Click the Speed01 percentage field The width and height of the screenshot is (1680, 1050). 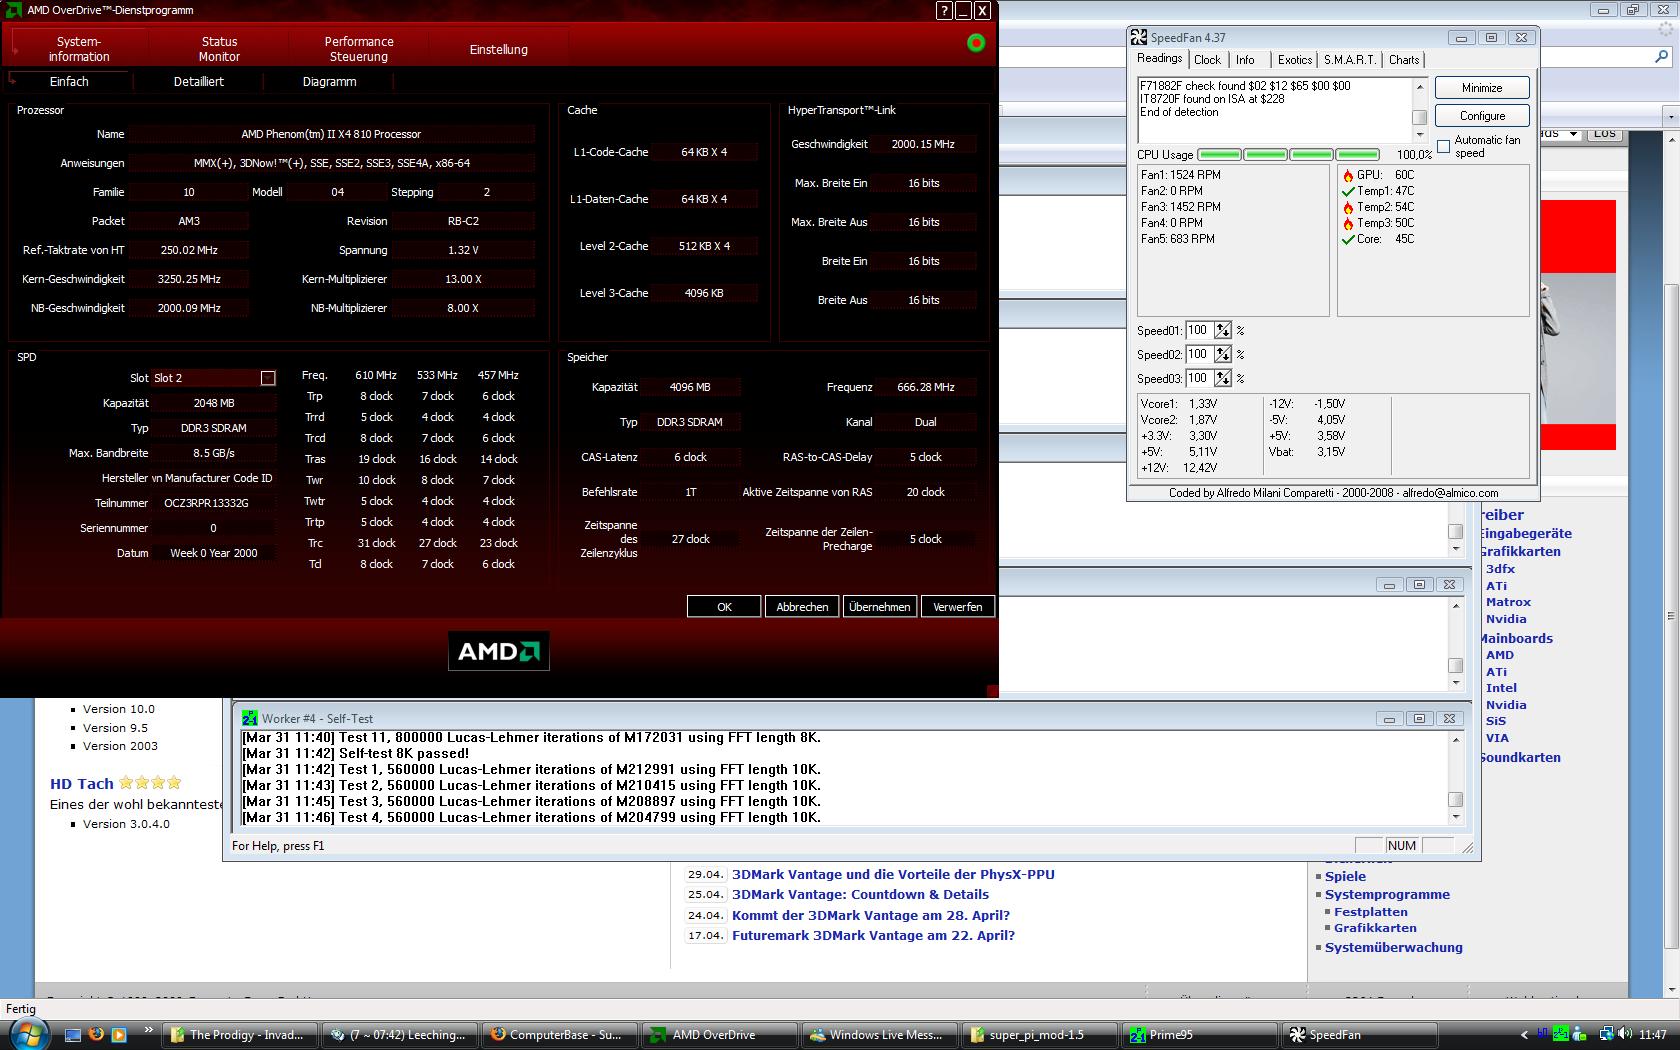[1199, 330]
